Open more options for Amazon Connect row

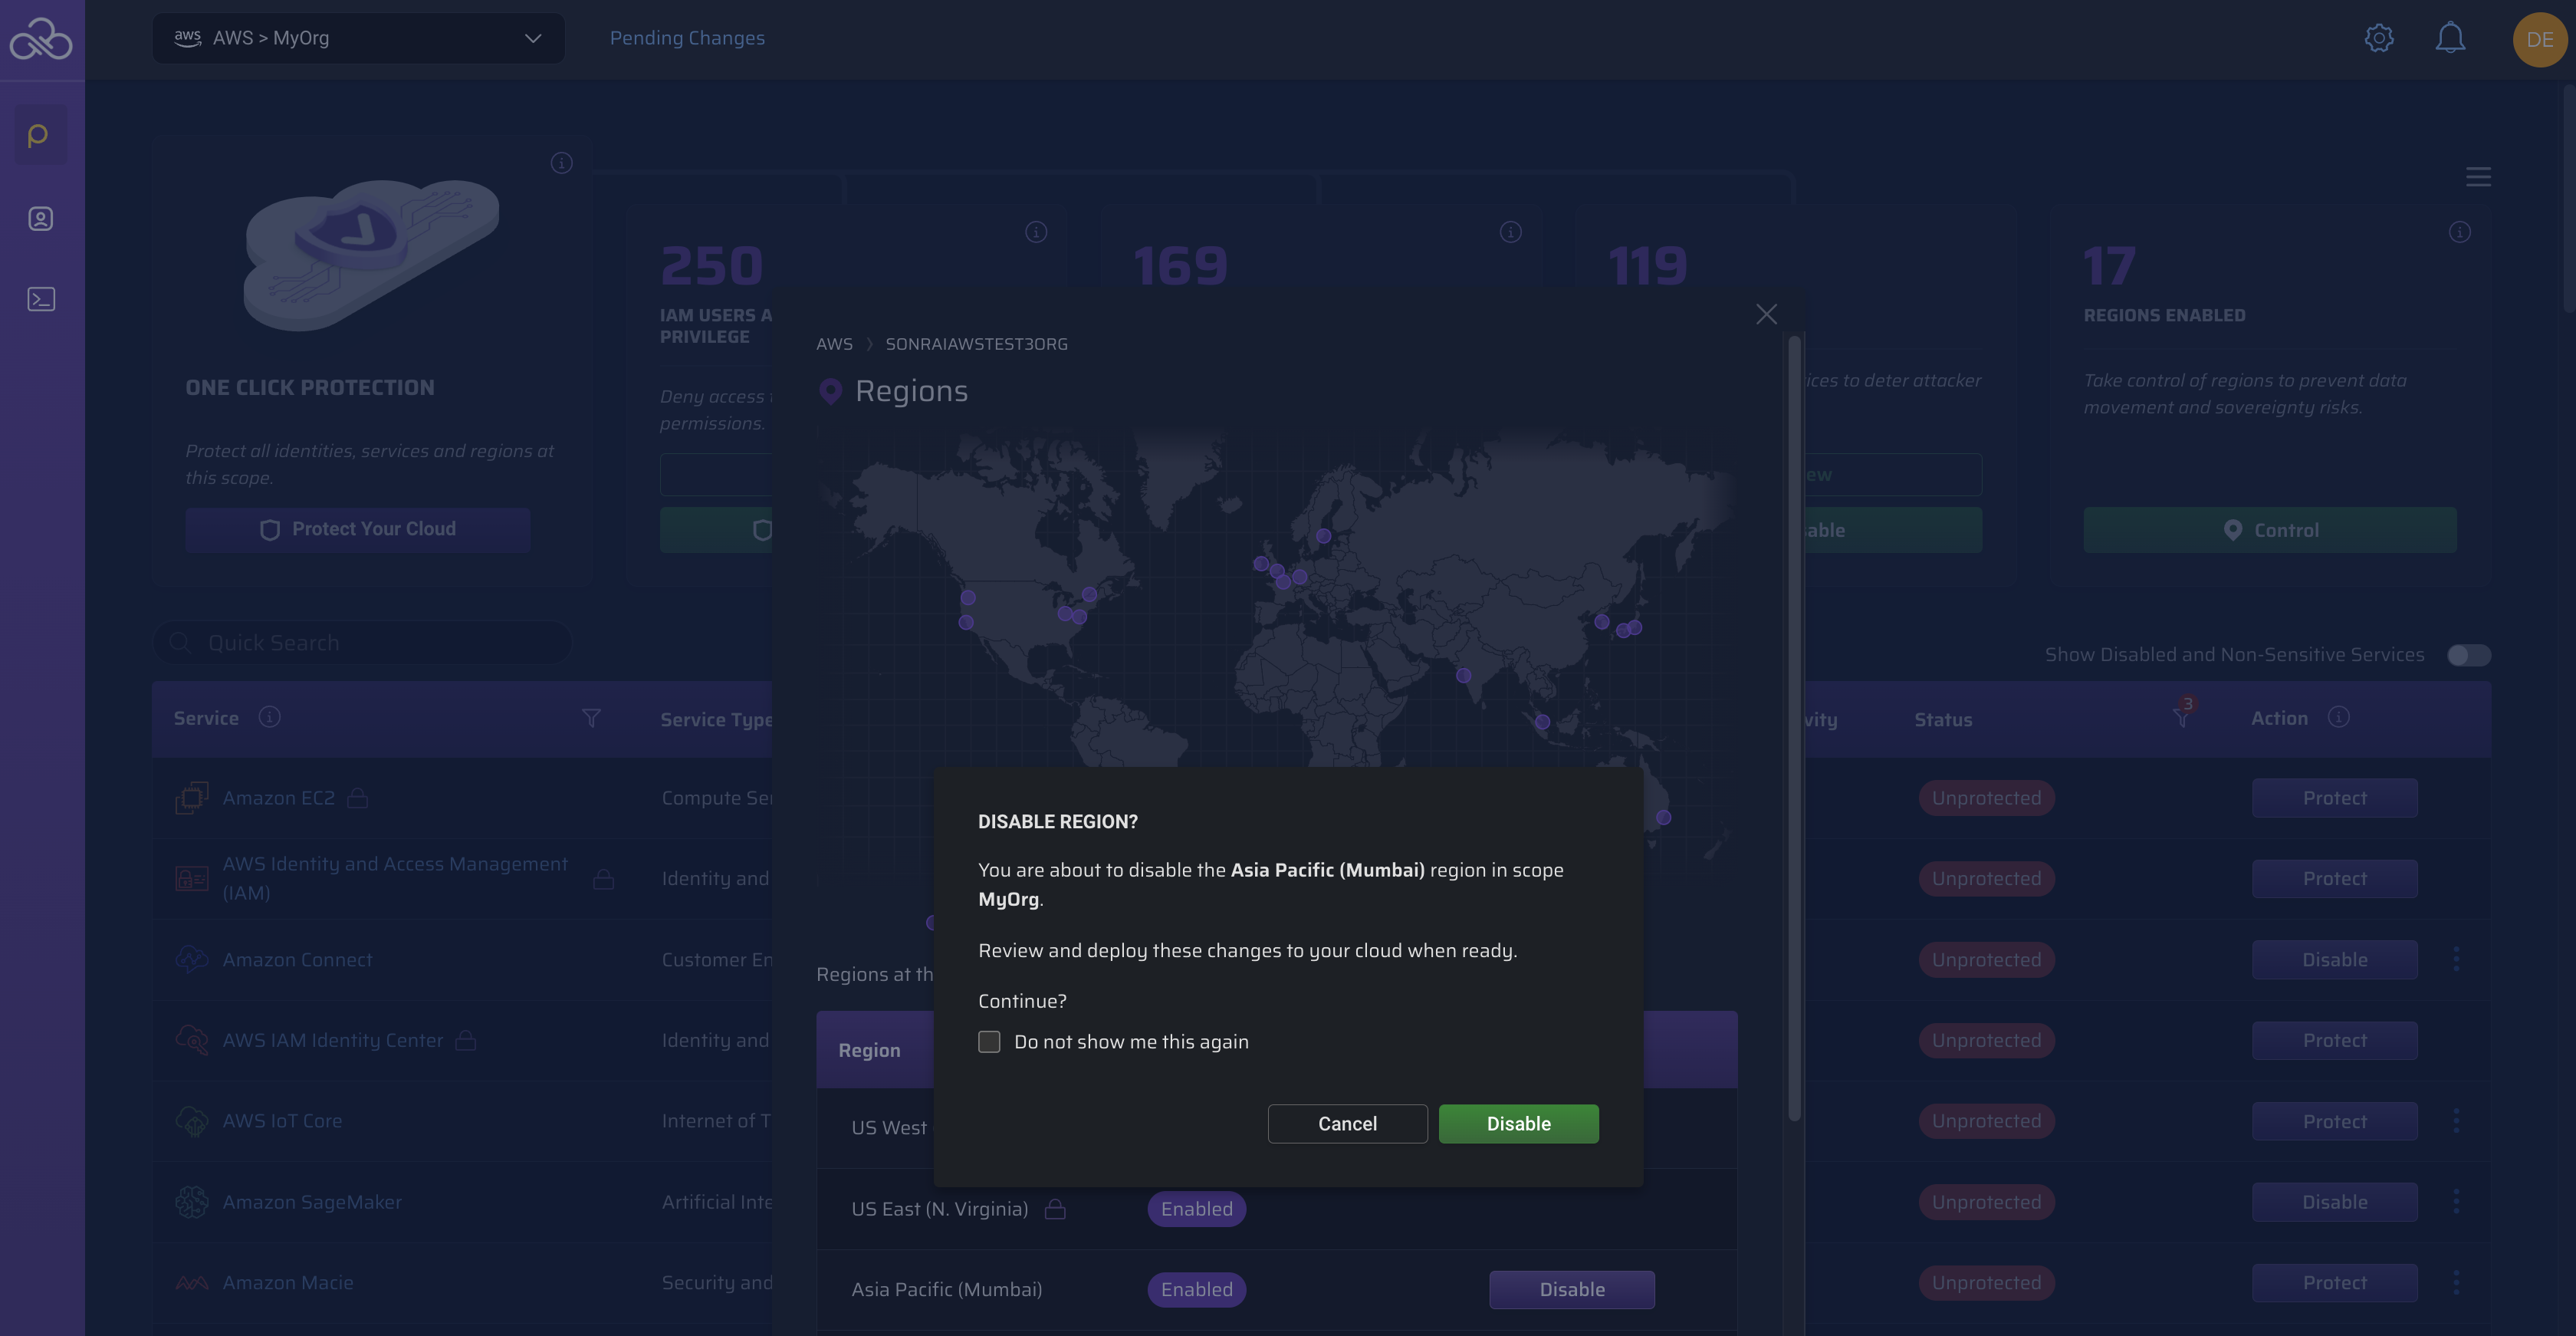[2456, 959]
